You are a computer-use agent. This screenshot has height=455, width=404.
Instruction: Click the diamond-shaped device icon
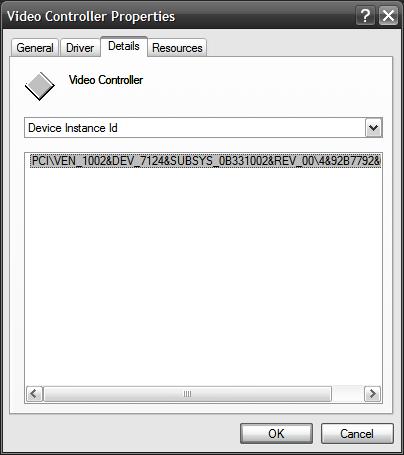(x=40, y=86)
